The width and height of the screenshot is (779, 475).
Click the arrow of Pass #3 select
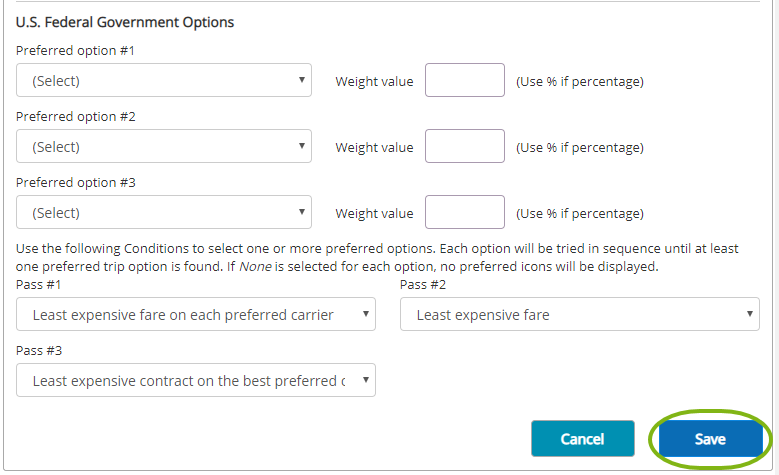click(x=366, y=380)
